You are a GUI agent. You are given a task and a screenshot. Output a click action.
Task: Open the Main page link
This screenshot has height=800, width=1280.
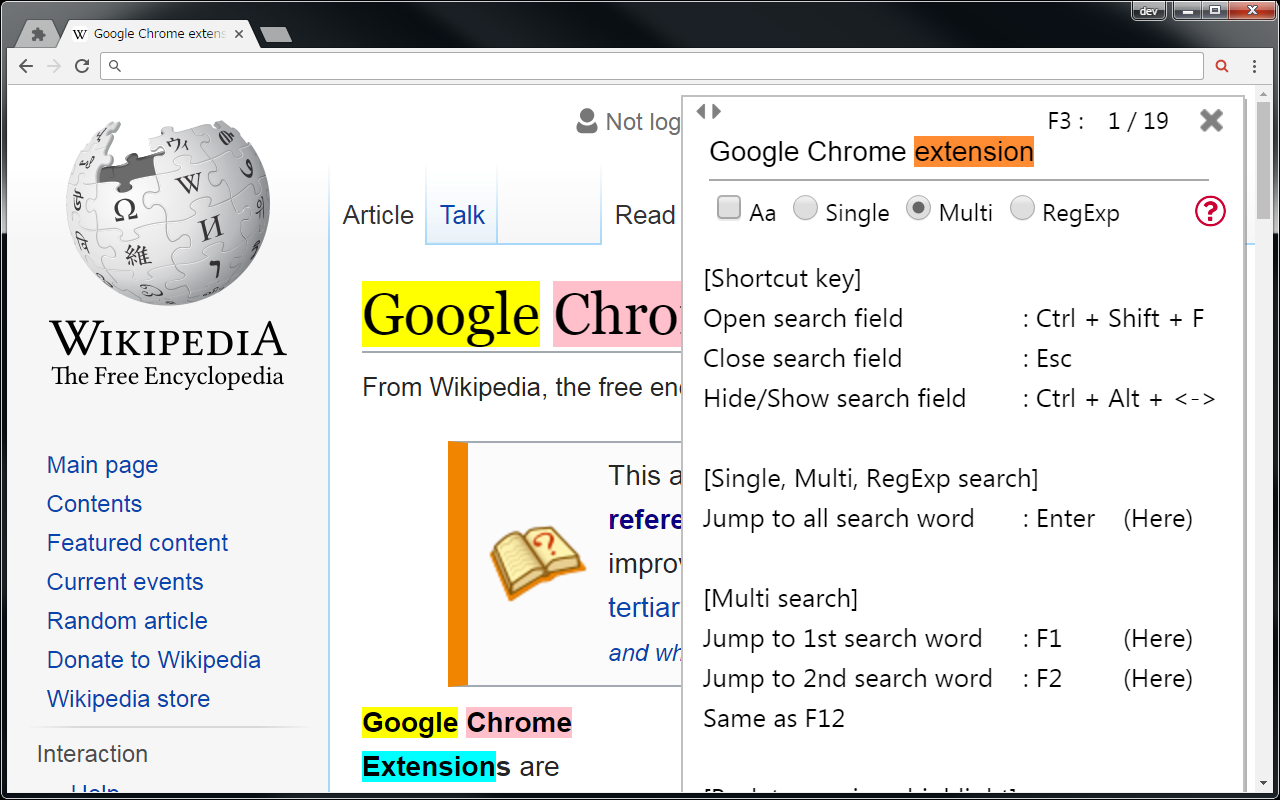pos(102,465)
